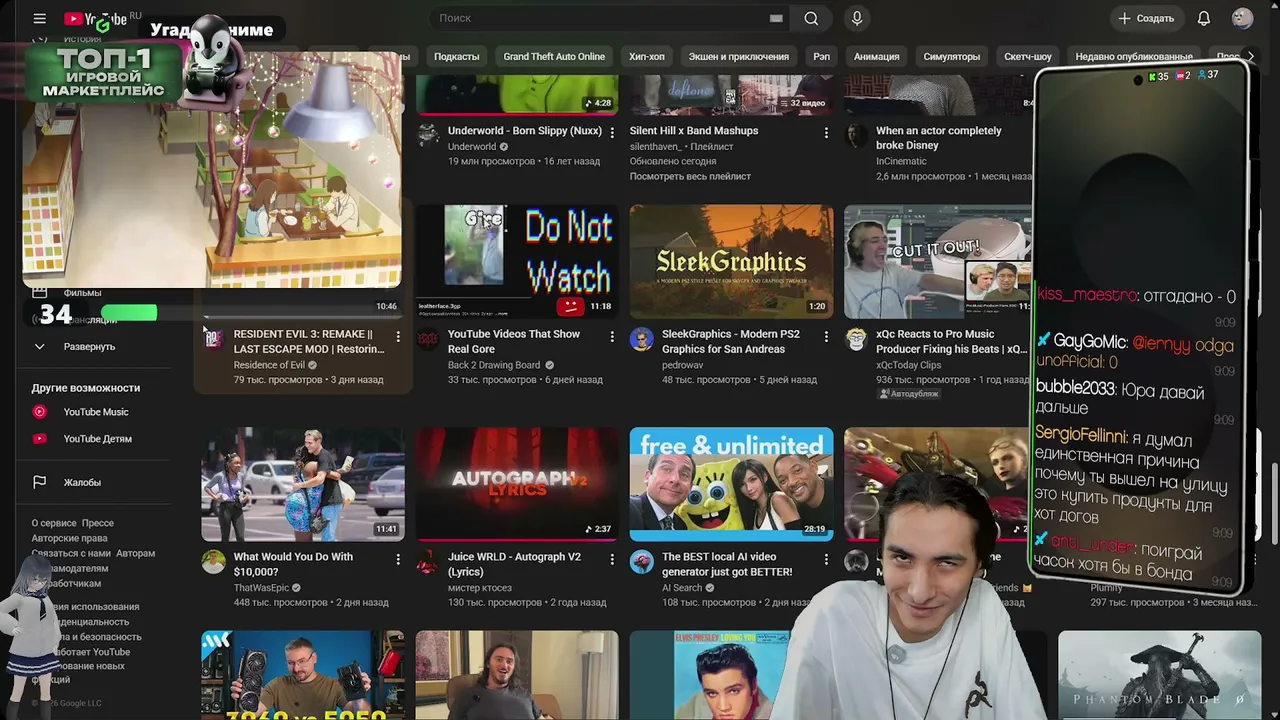
Task: Open more options for SleekGraphics video
Action: [x=826, y=337]
